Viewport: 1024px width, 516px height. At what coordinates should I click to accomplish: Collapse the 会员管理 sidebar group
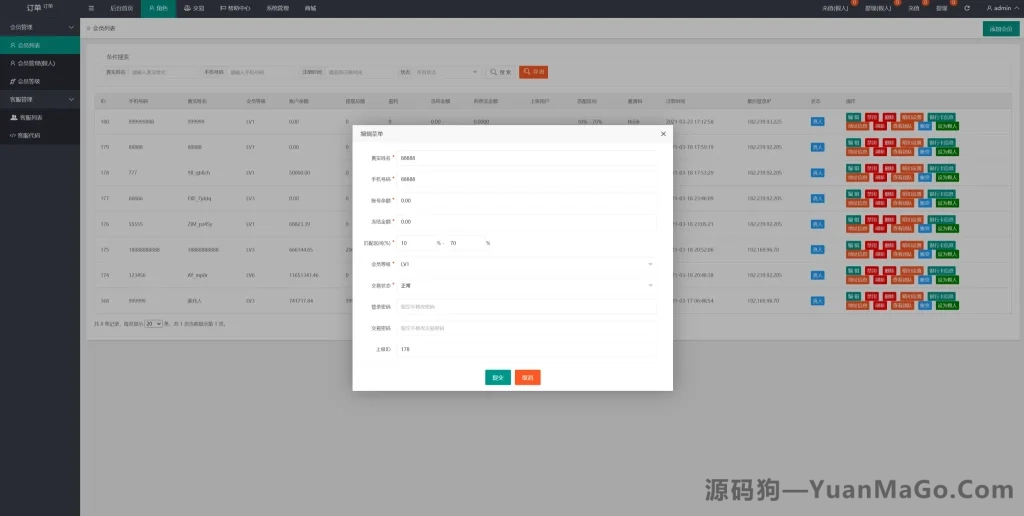tap(40, 27)
